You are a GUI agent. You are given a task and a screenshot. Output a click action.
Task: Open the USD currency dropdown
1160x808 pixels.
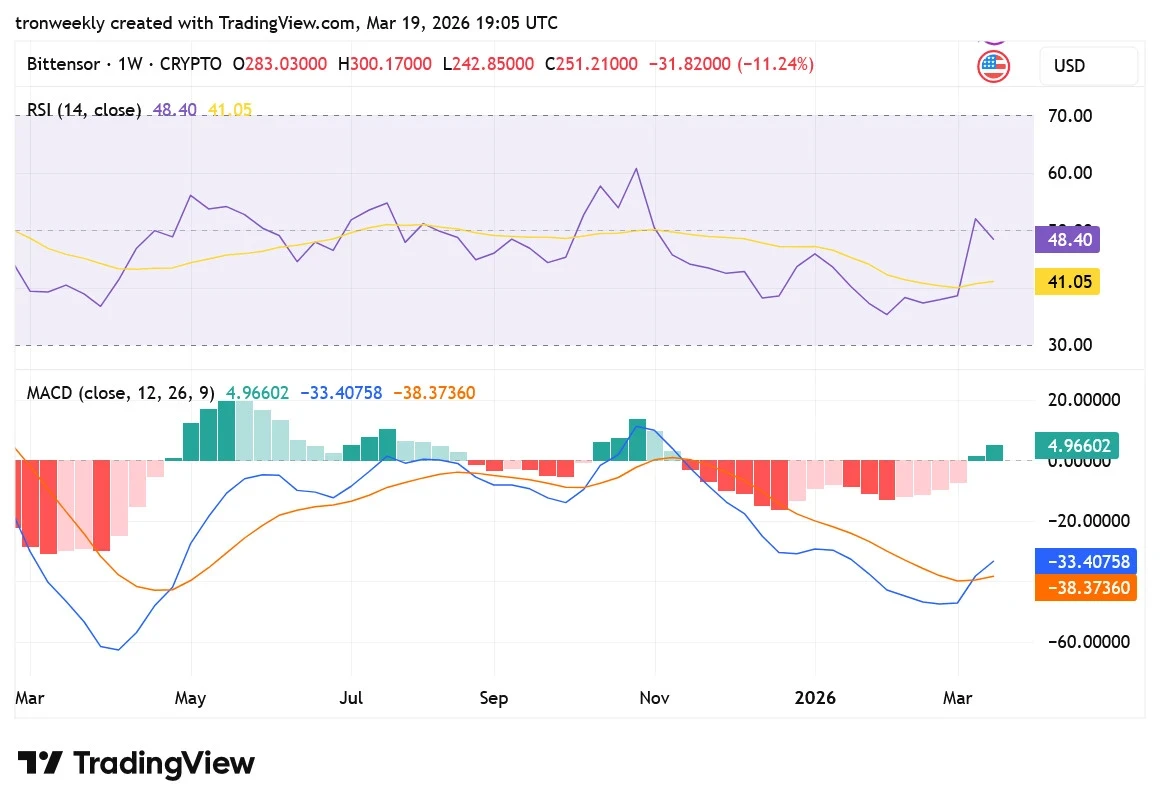point(1088,65)
